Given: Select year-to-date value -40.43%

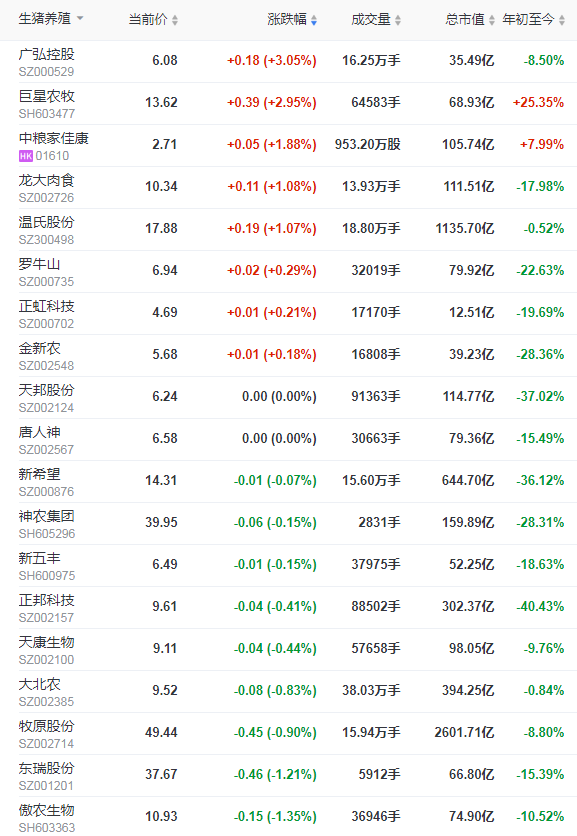Looking at the screenshot, I should pyautogui.click(x=540, y=607).
